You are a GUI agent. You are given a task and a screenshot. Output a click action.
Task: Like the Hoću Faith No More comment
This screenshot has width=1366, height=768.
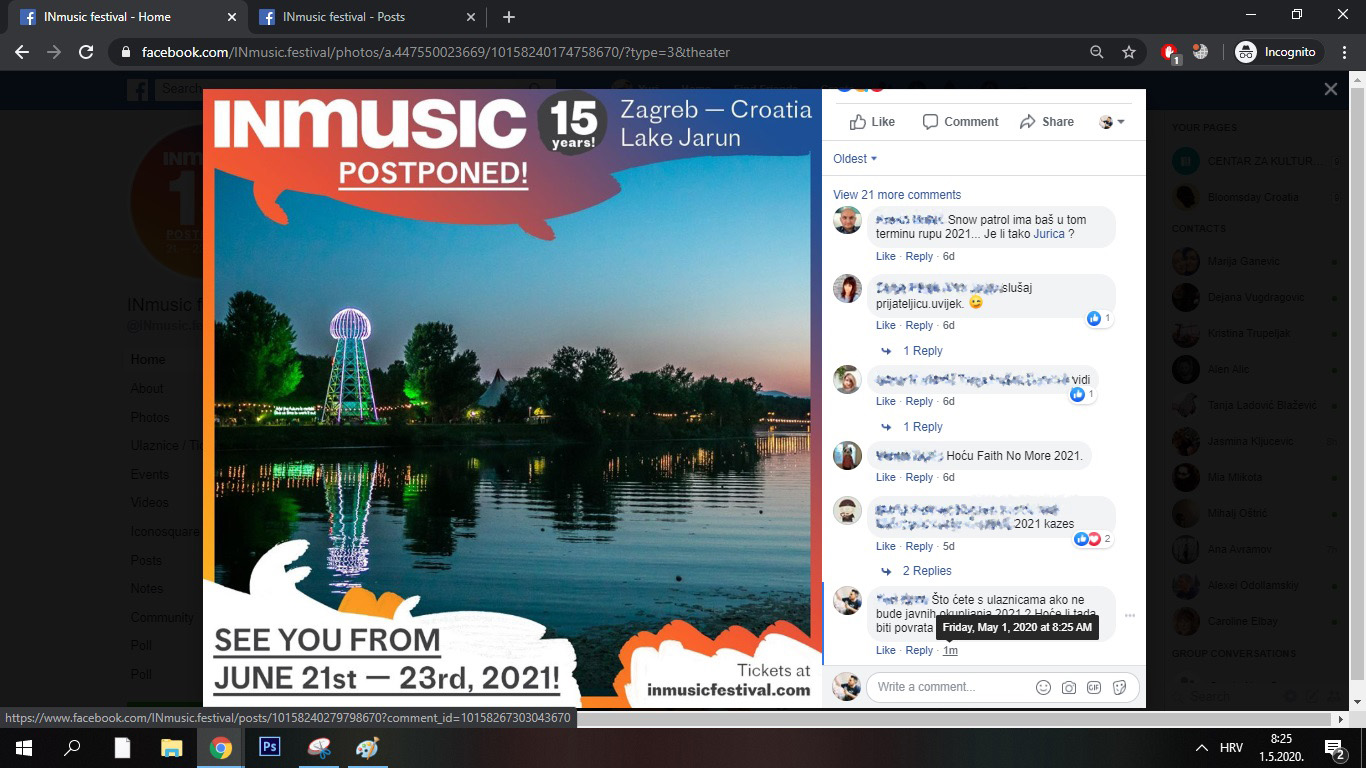click(x=886, y=477)
